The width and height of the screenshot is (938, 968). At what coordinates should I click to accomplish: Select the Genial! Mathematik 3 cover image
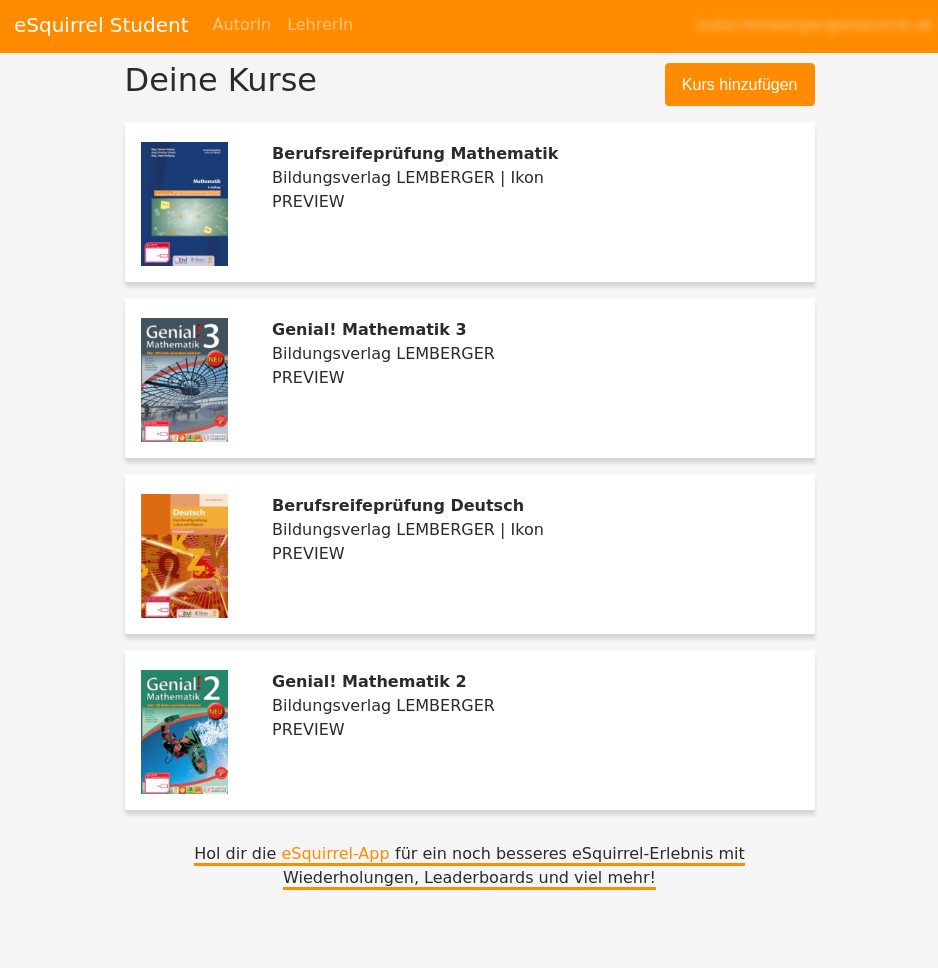click(x=184, y=380)
